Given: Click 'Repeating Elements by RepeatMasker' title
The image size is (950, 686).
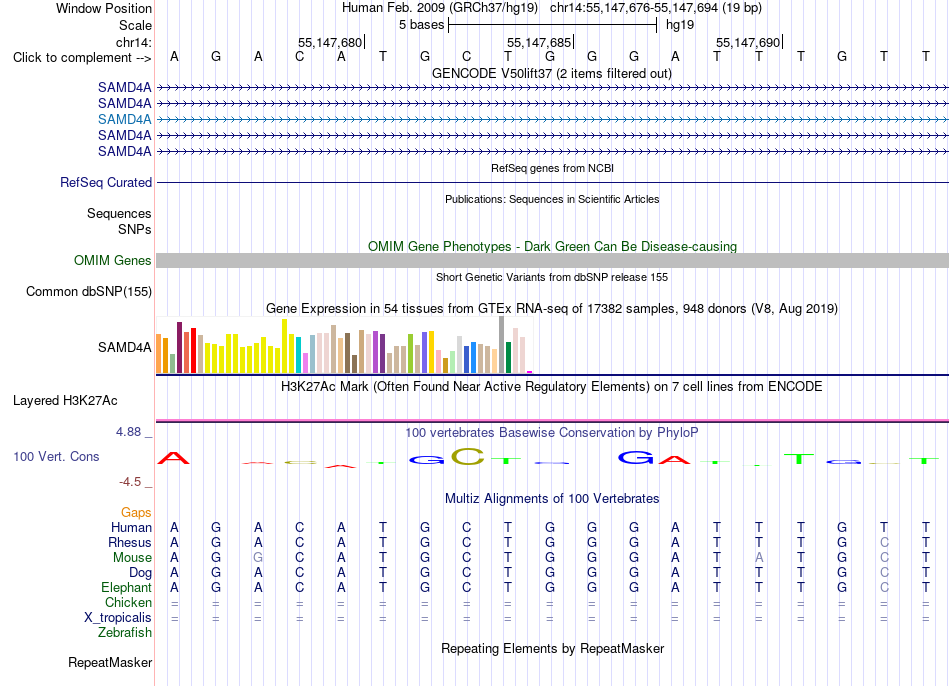Looking at the screenshot, I should click(x=552, y=648).
